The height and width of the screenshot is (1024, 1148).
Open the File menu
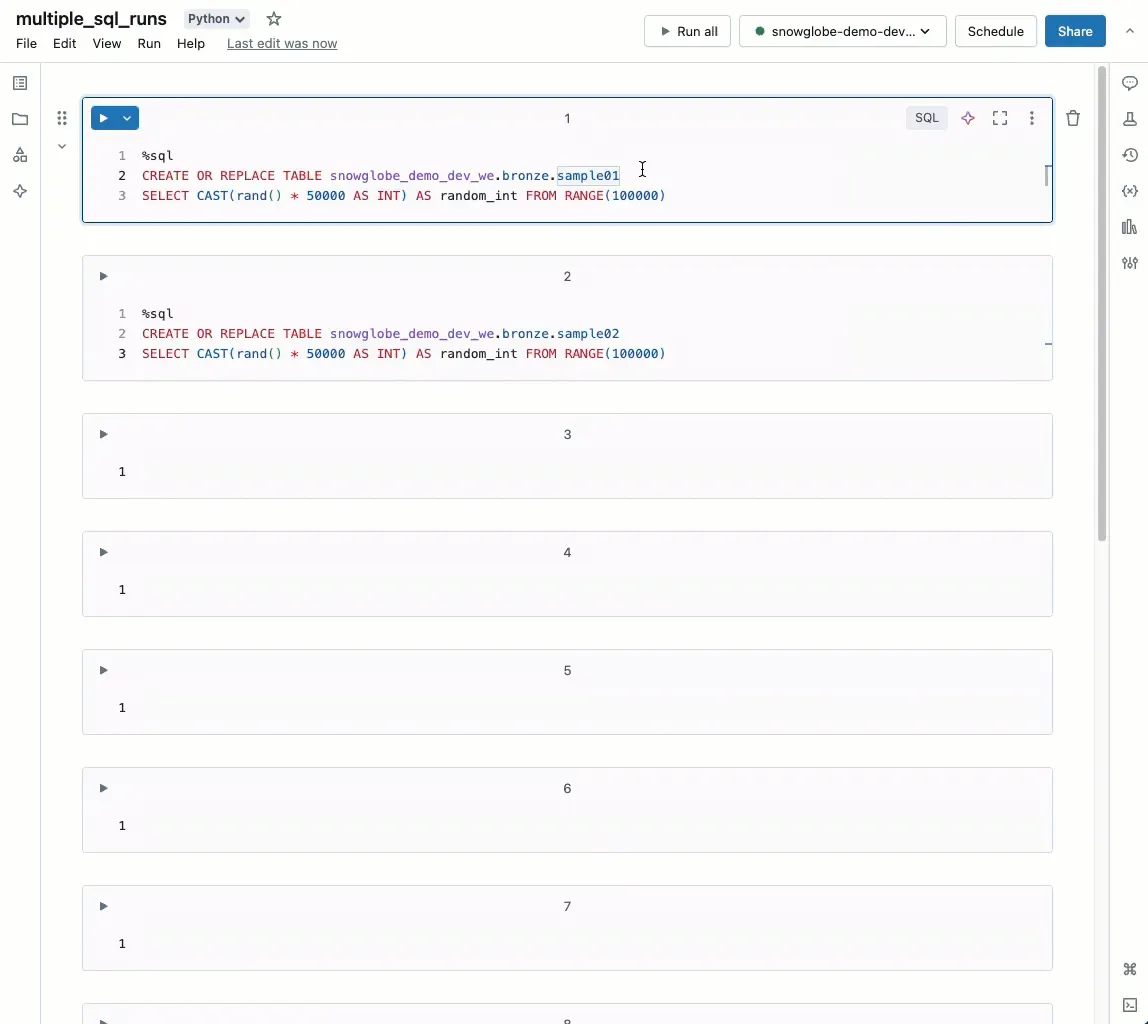pos(26,44)
